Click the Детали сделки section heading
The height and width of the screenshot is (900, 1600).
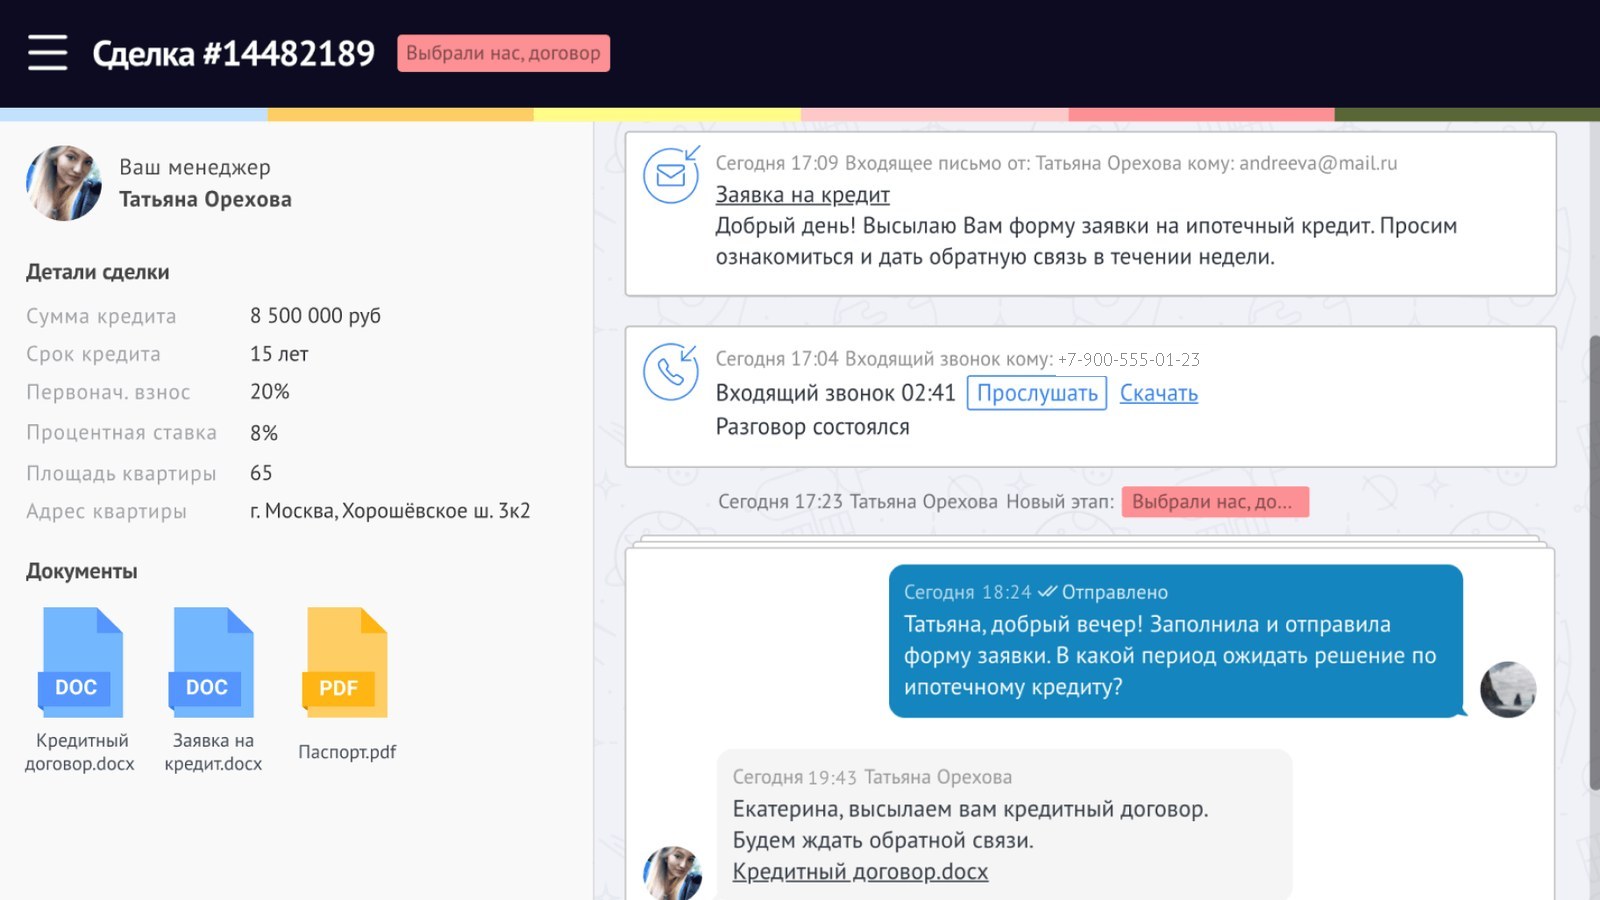(97, 272)
